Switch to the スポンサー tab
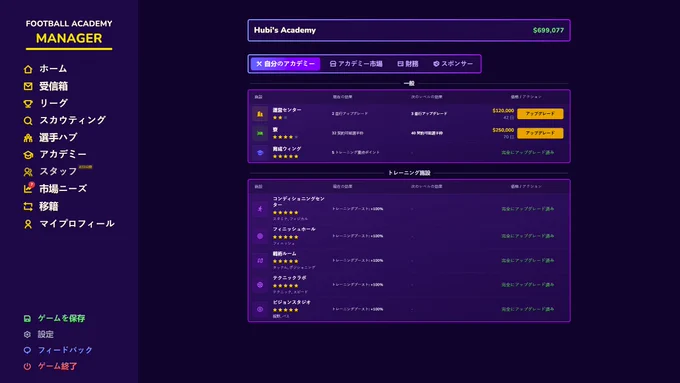 453,64
